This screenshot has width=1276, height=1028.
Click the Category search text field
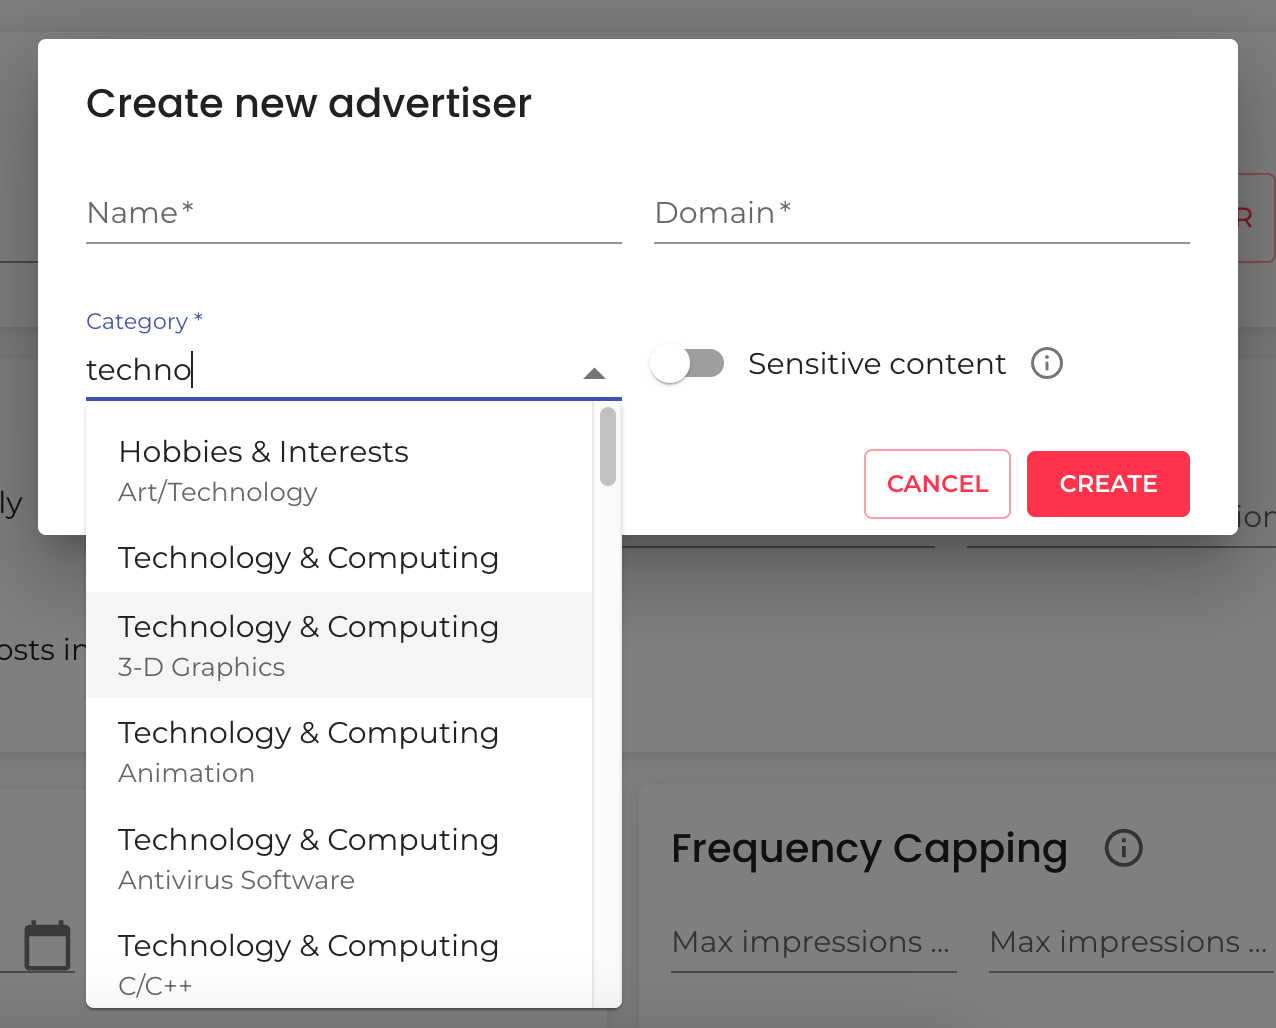pos(330,370)
